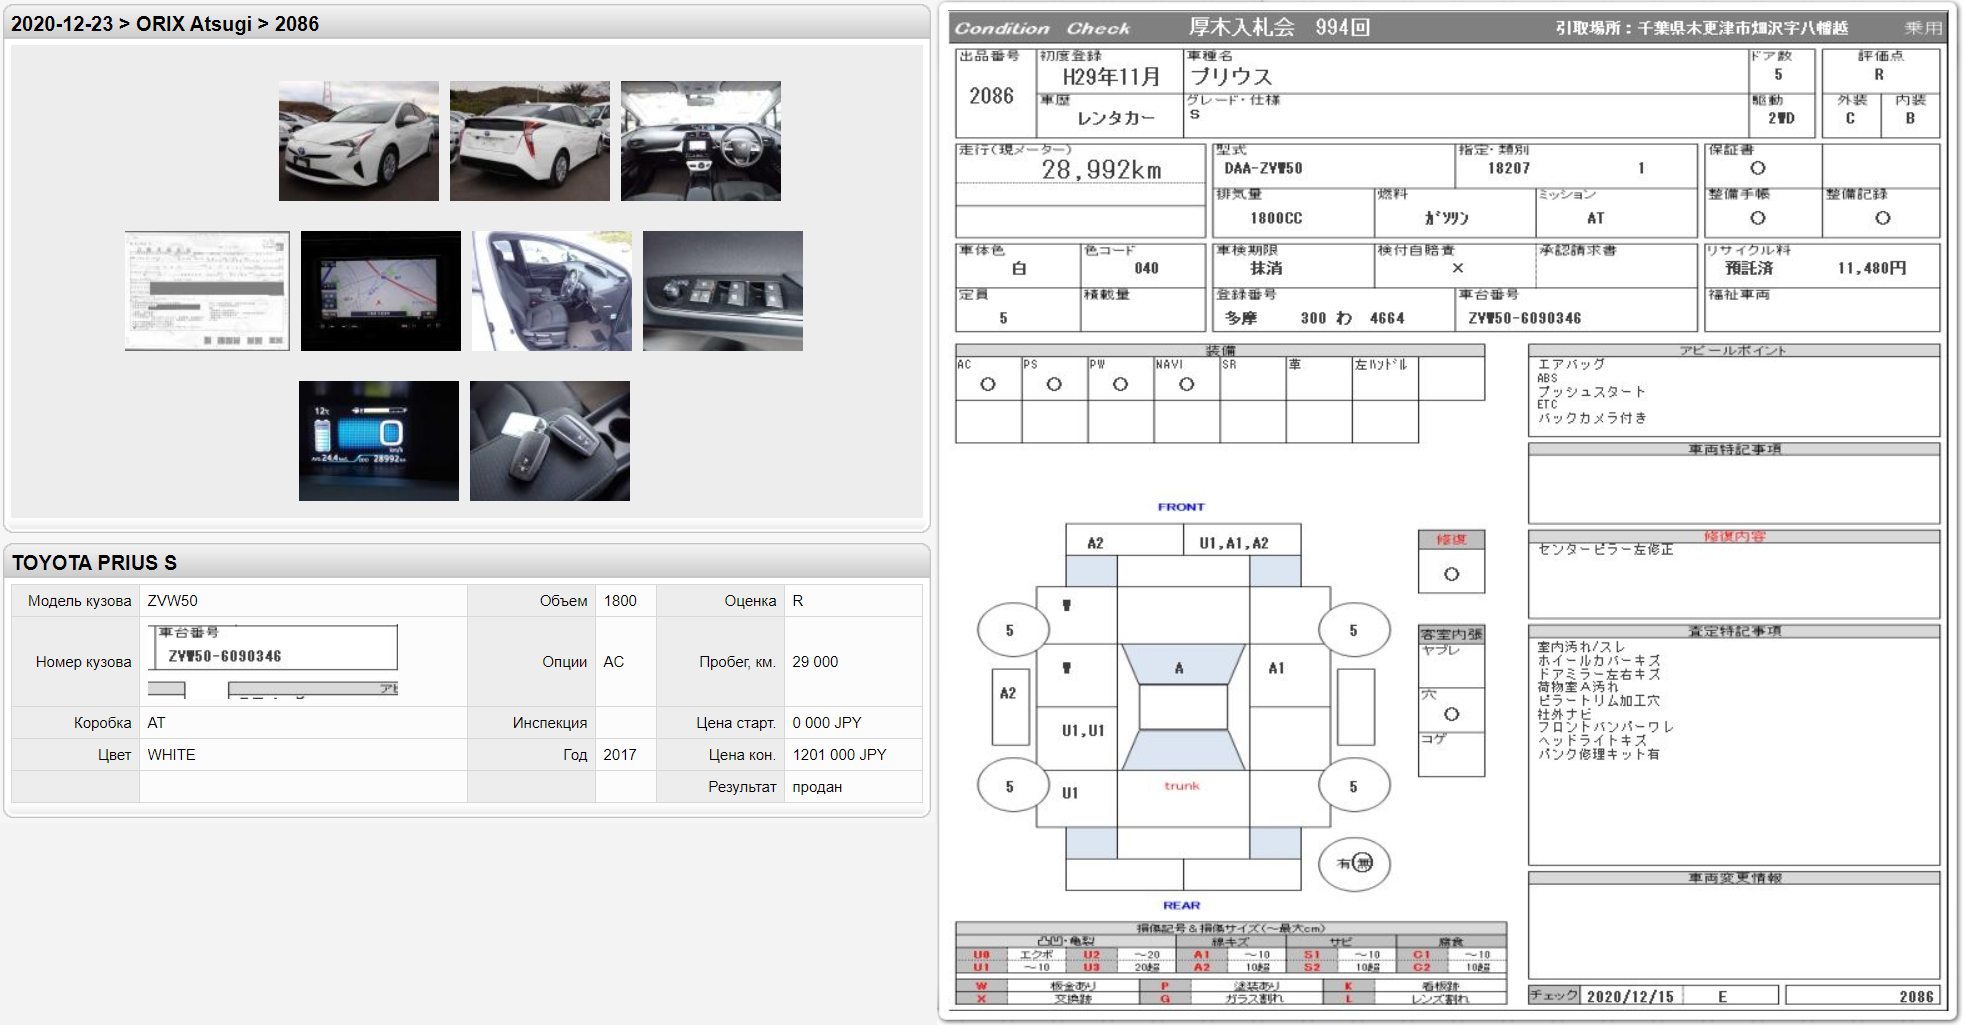Click the AT gearbox value in table

click(x=156, y=723)
